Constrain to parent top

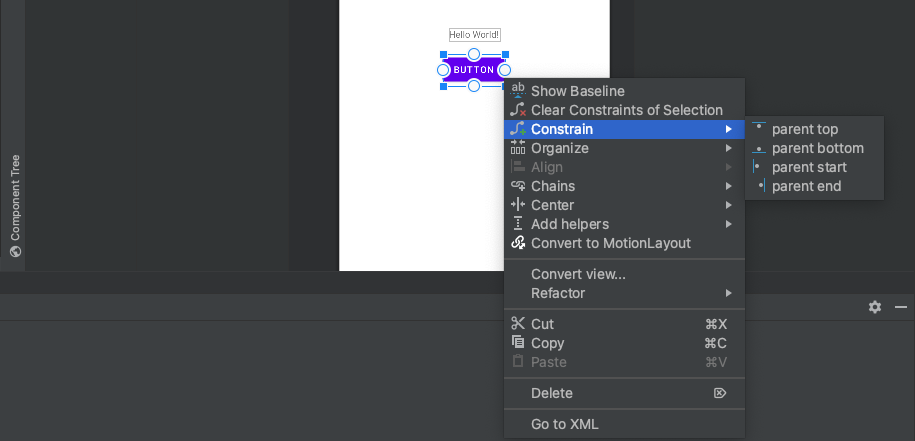[815, 129]
